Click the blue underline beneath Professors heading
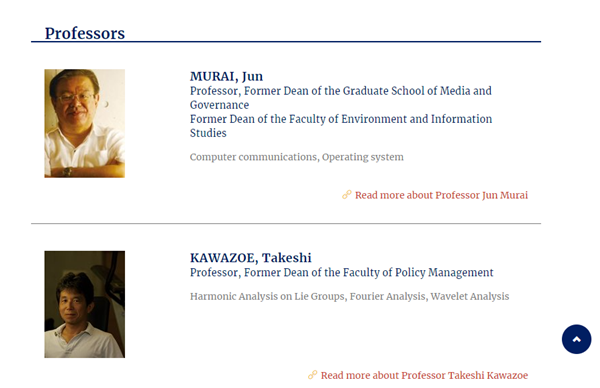This screenshot has height=388, width=600. [286, 42]
